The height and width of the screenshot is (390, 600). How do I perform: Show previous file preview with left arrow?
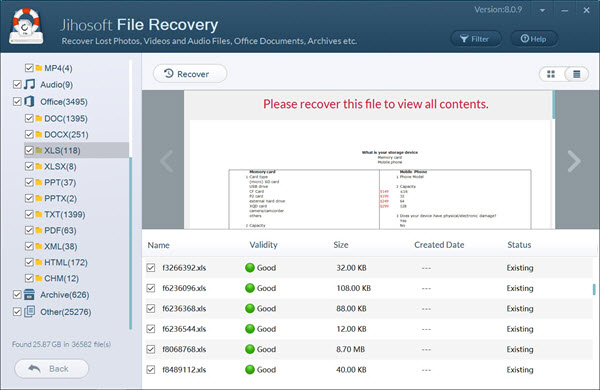tap(167, 161)
